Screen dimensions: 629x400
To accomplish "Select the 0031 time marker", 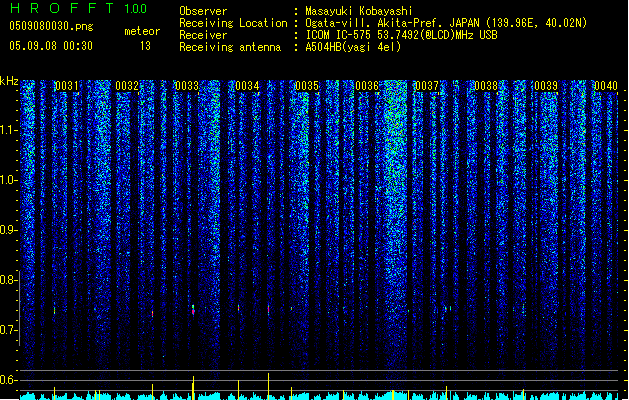I will pyautogui.click(x=67, y=86).
